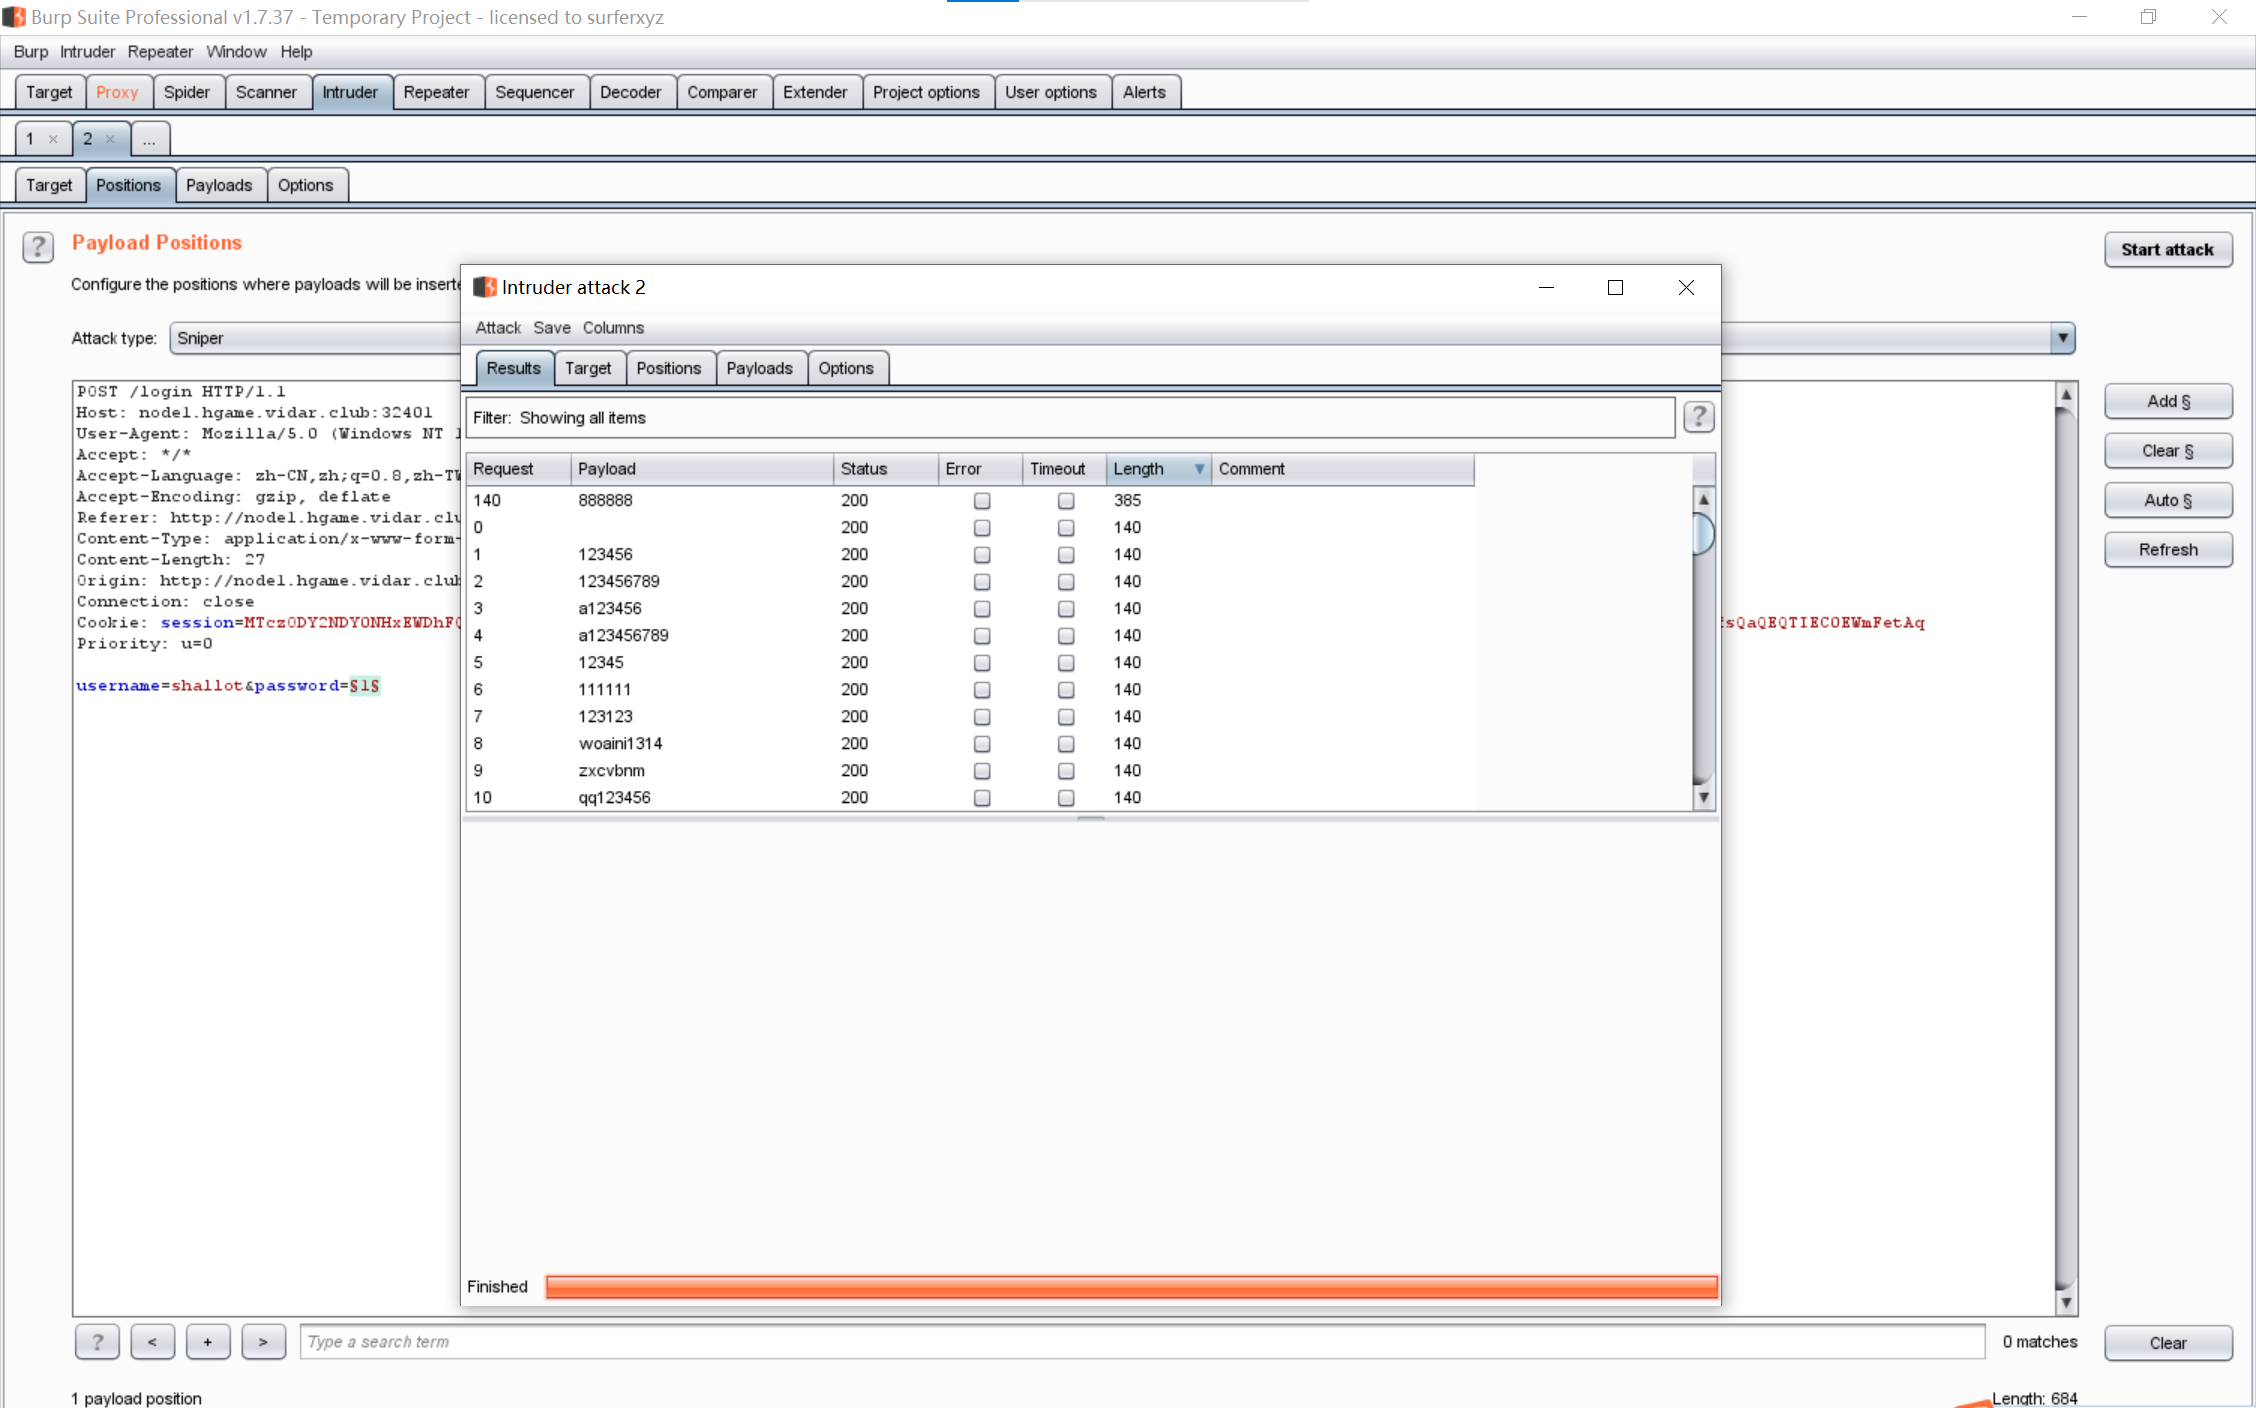Go to previous search match arrow
The image size is (2256, 1408).
tap(152, 1342)
